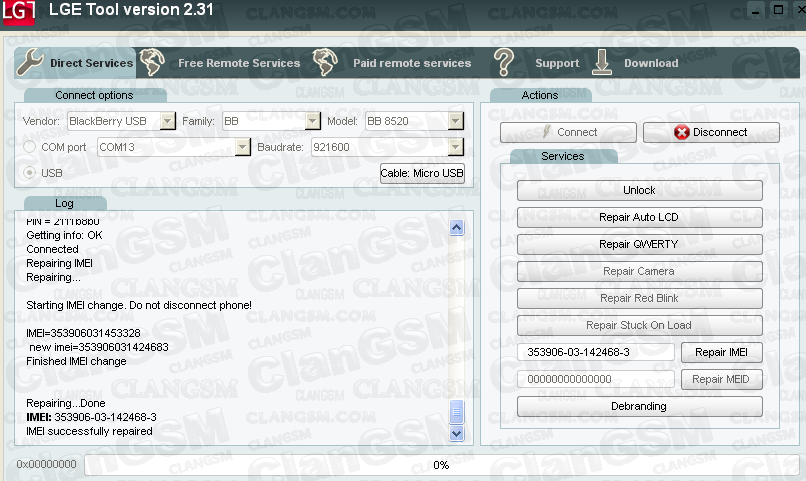806x481 pixels.
Task: Expand the Baudrate dropdown arrow
Action: click(x=455, y=147)
